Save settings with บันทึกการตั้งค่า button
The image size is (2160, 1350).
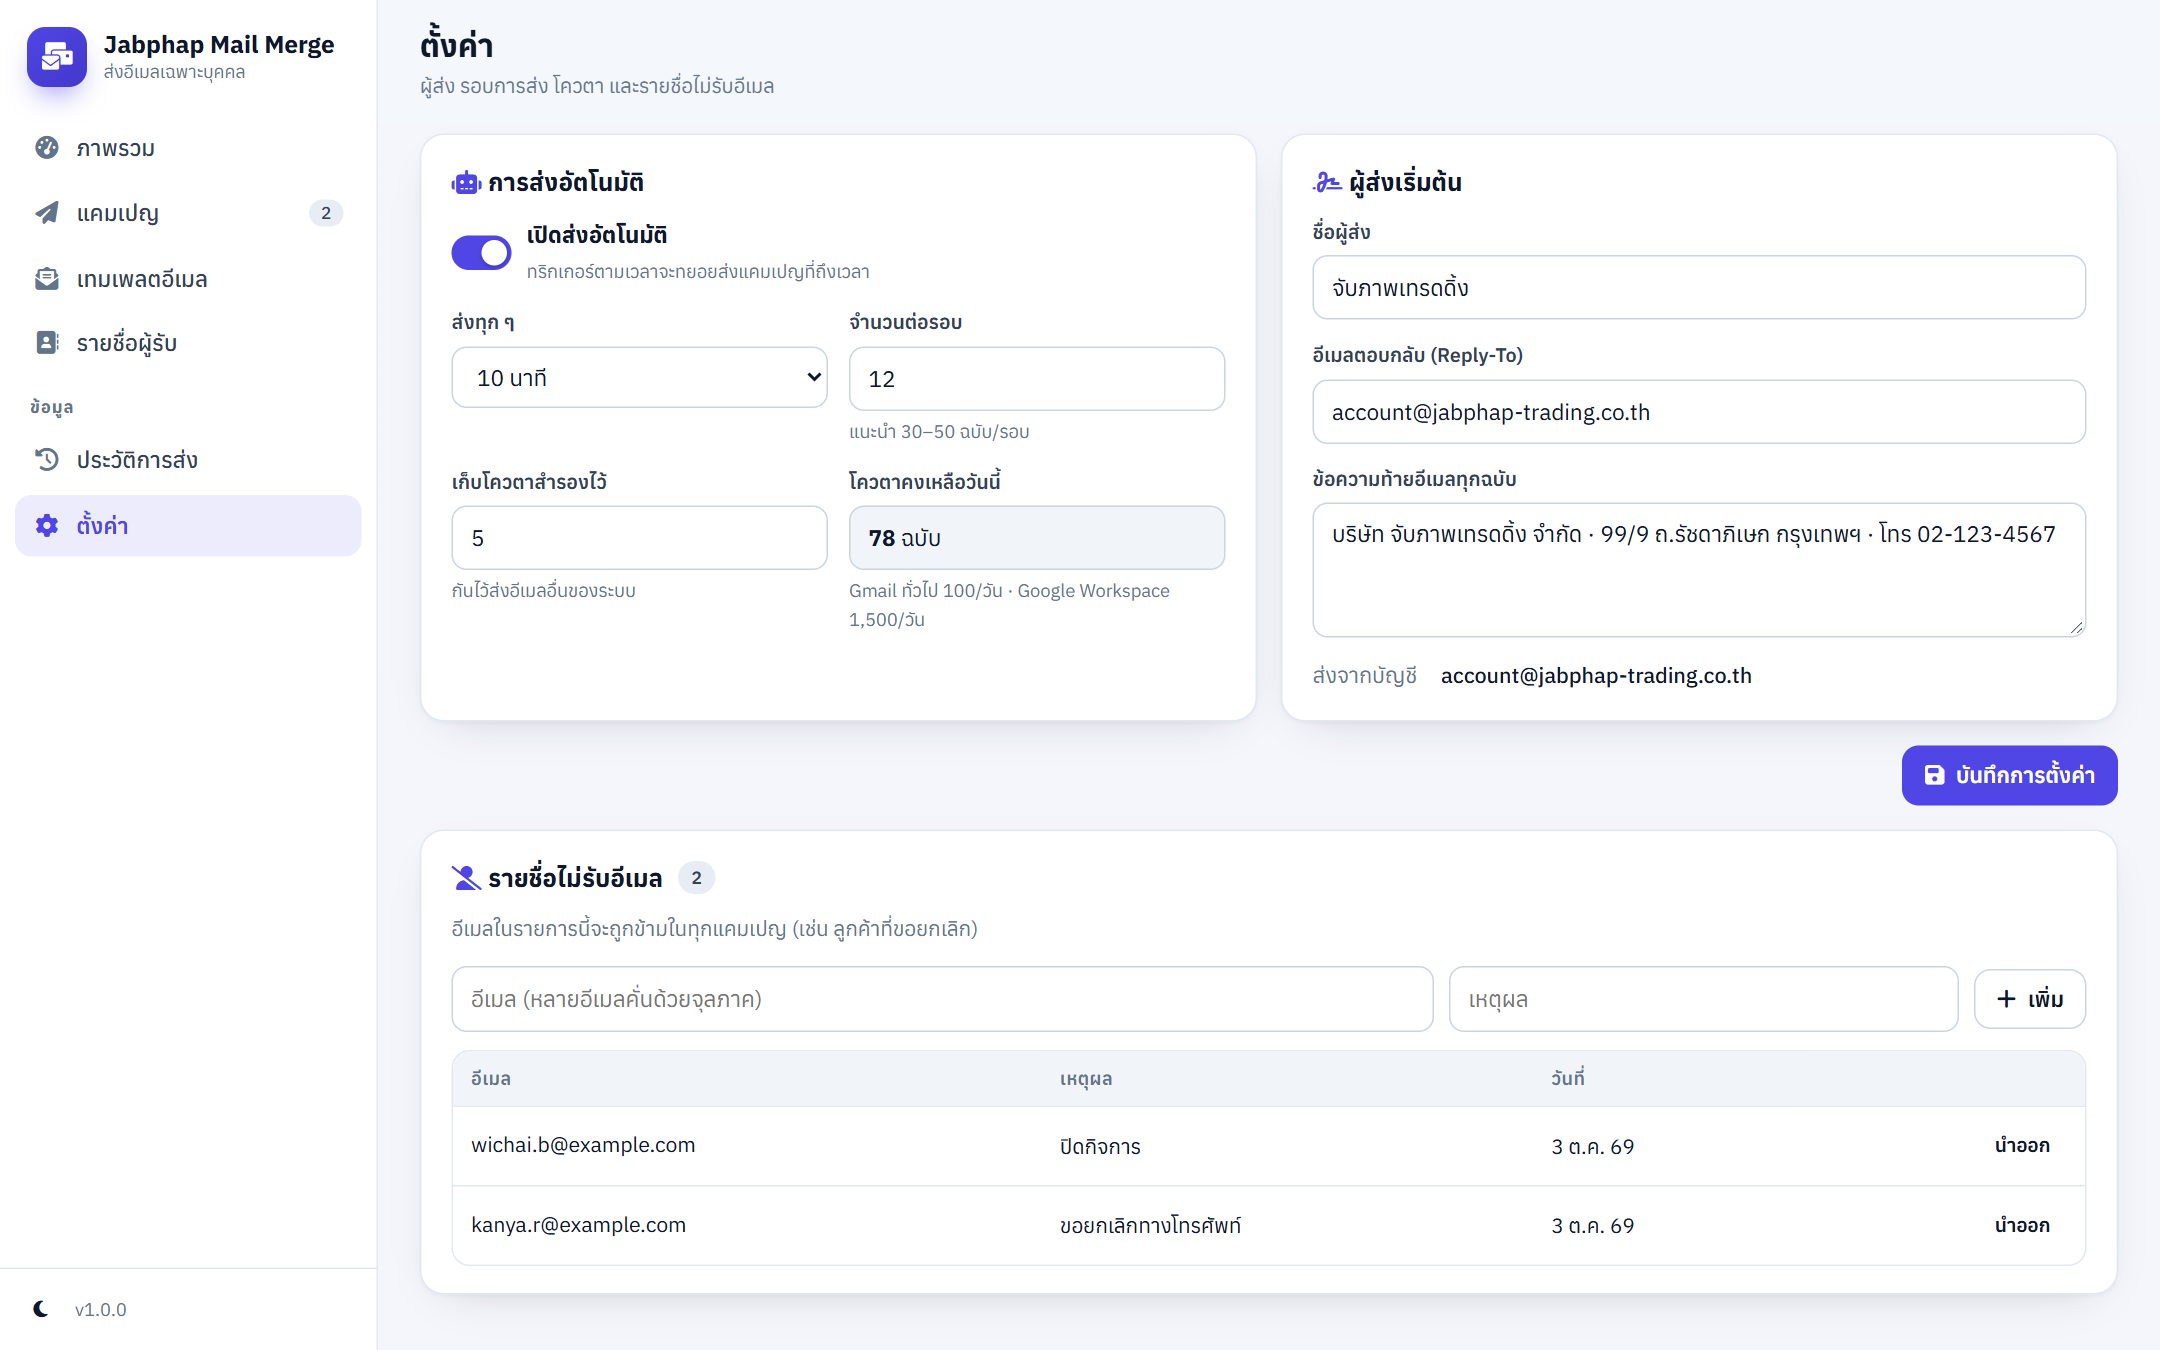2009,775
